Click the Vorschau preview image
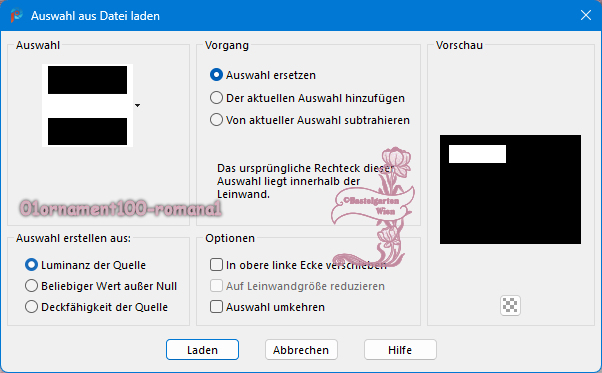The image size is (602, 373). coord(510,189)
